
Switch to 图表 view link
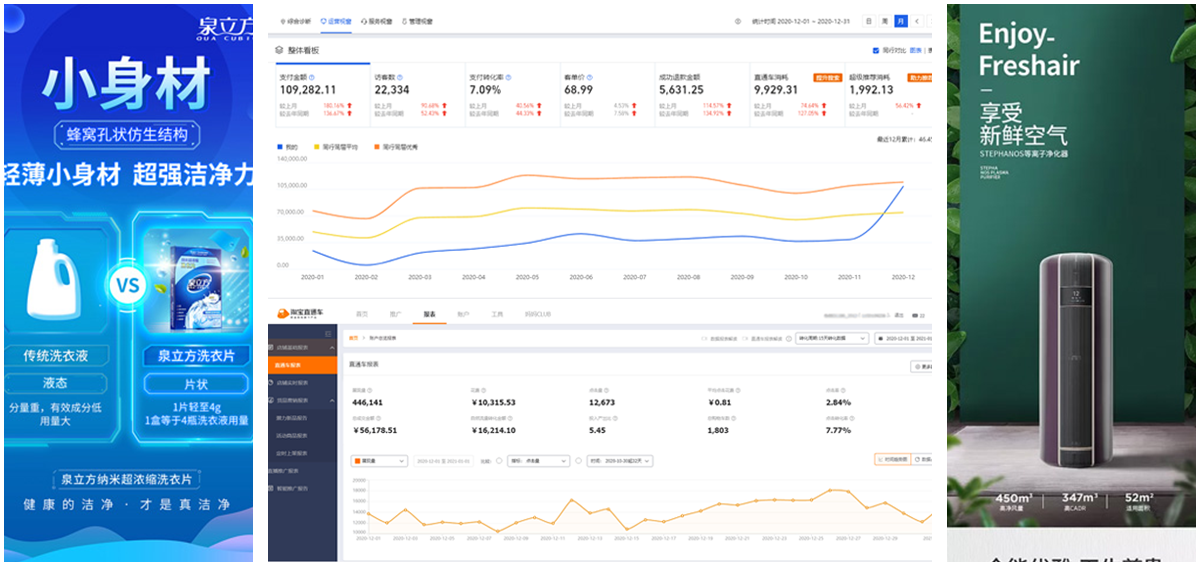(x=915, y=50)
